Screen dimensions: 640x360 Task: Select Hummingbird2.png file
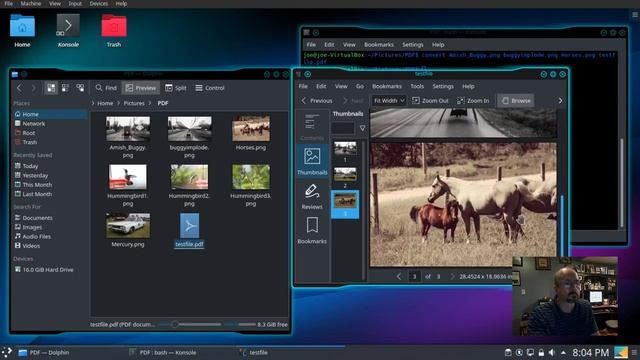click(189, 186)
